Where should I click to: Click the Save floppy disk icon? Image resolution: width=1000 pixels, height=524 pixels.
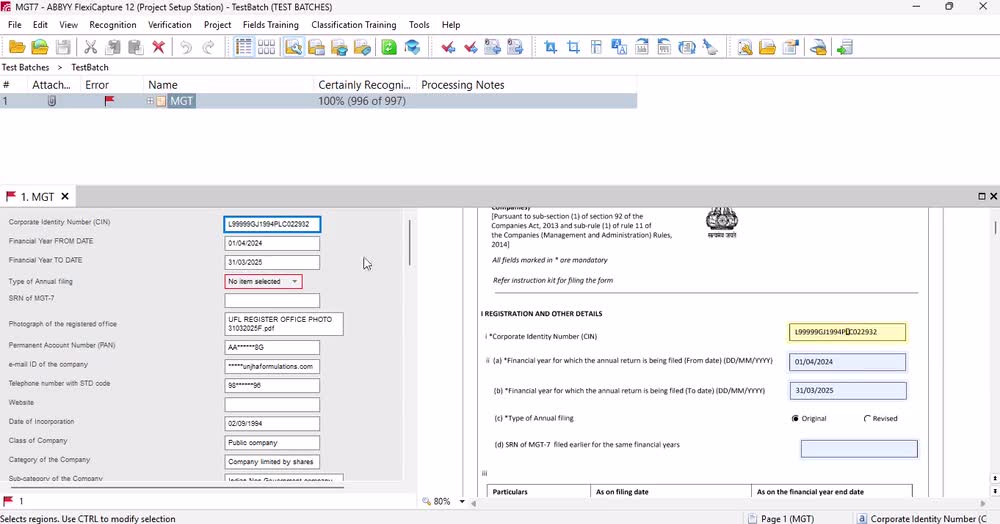click(x=62, y=47)
